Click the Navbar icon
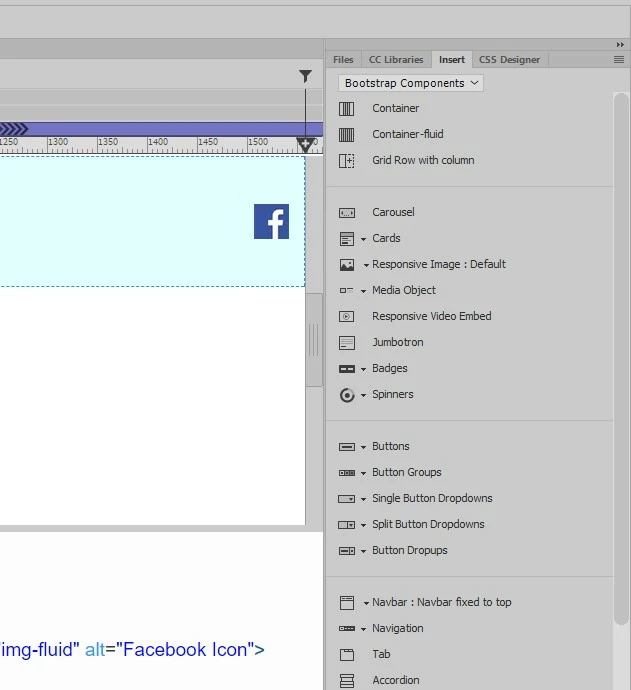631x690 pixels. [x=347, y=603]
